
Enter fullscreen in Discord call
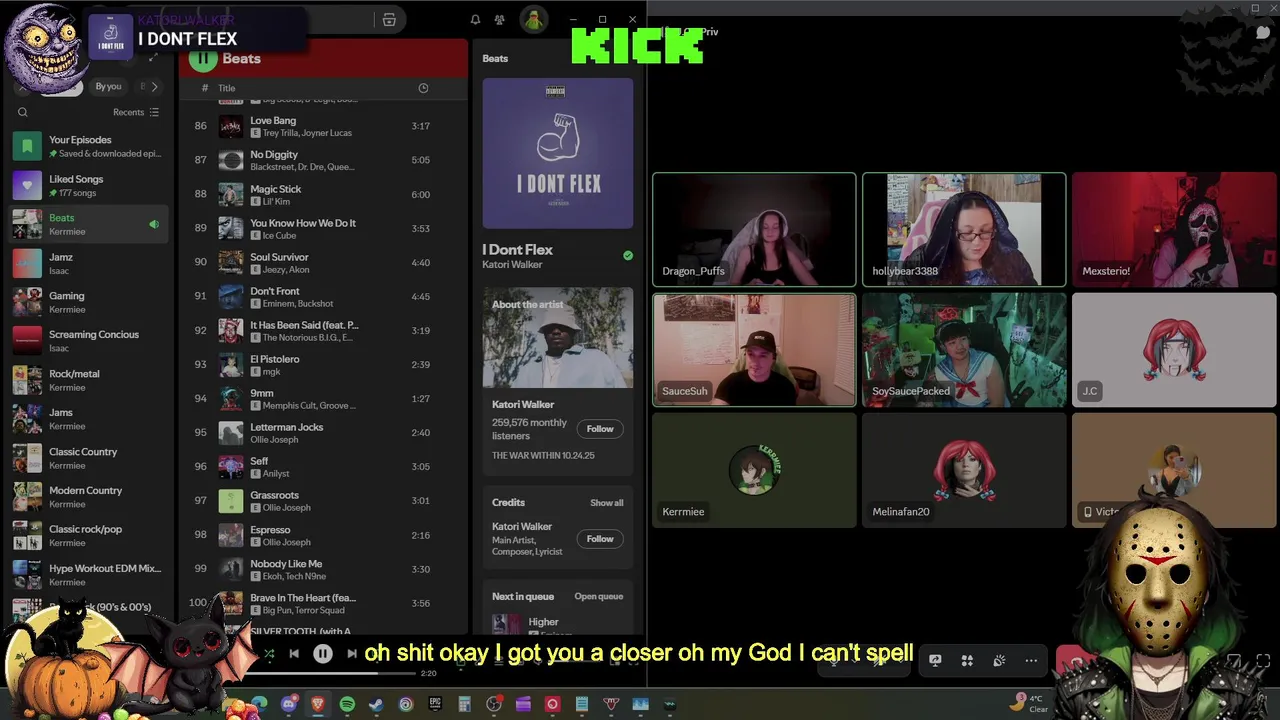1263,660
